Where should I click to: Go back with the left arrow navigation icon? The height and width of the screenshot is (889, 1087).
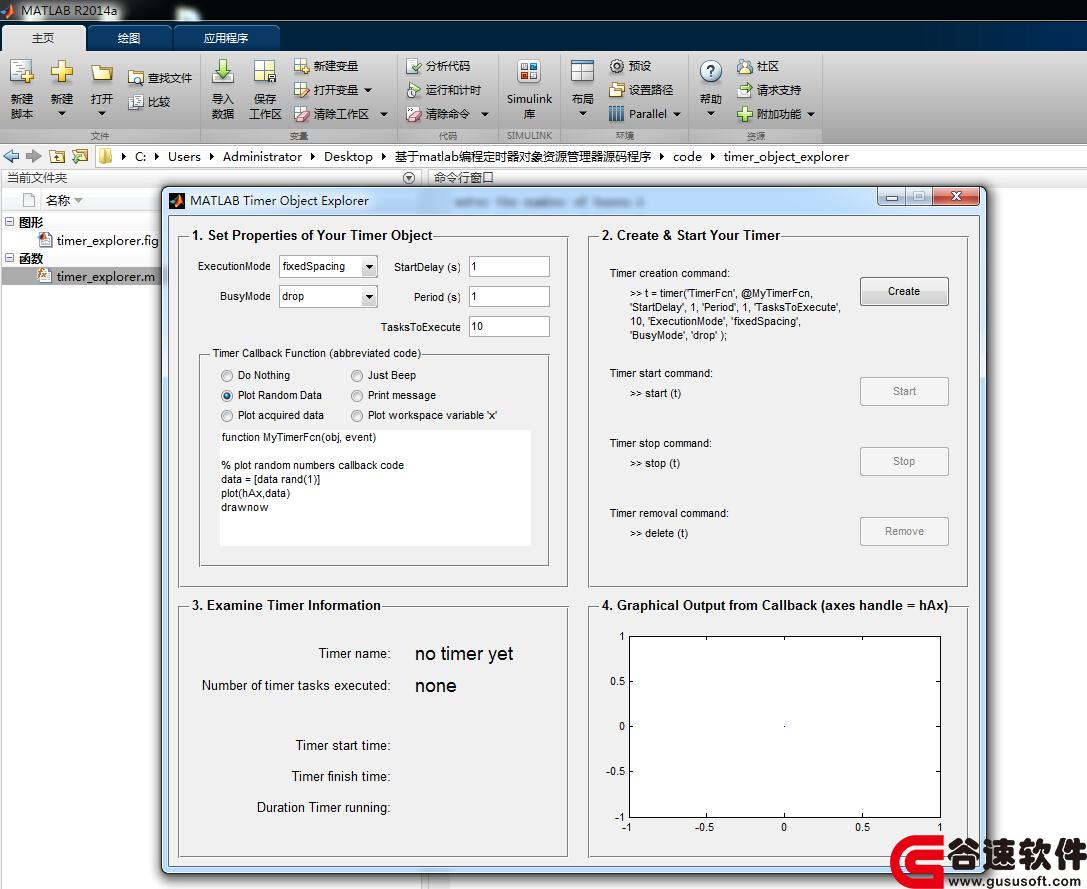click(x=12, y=157)
